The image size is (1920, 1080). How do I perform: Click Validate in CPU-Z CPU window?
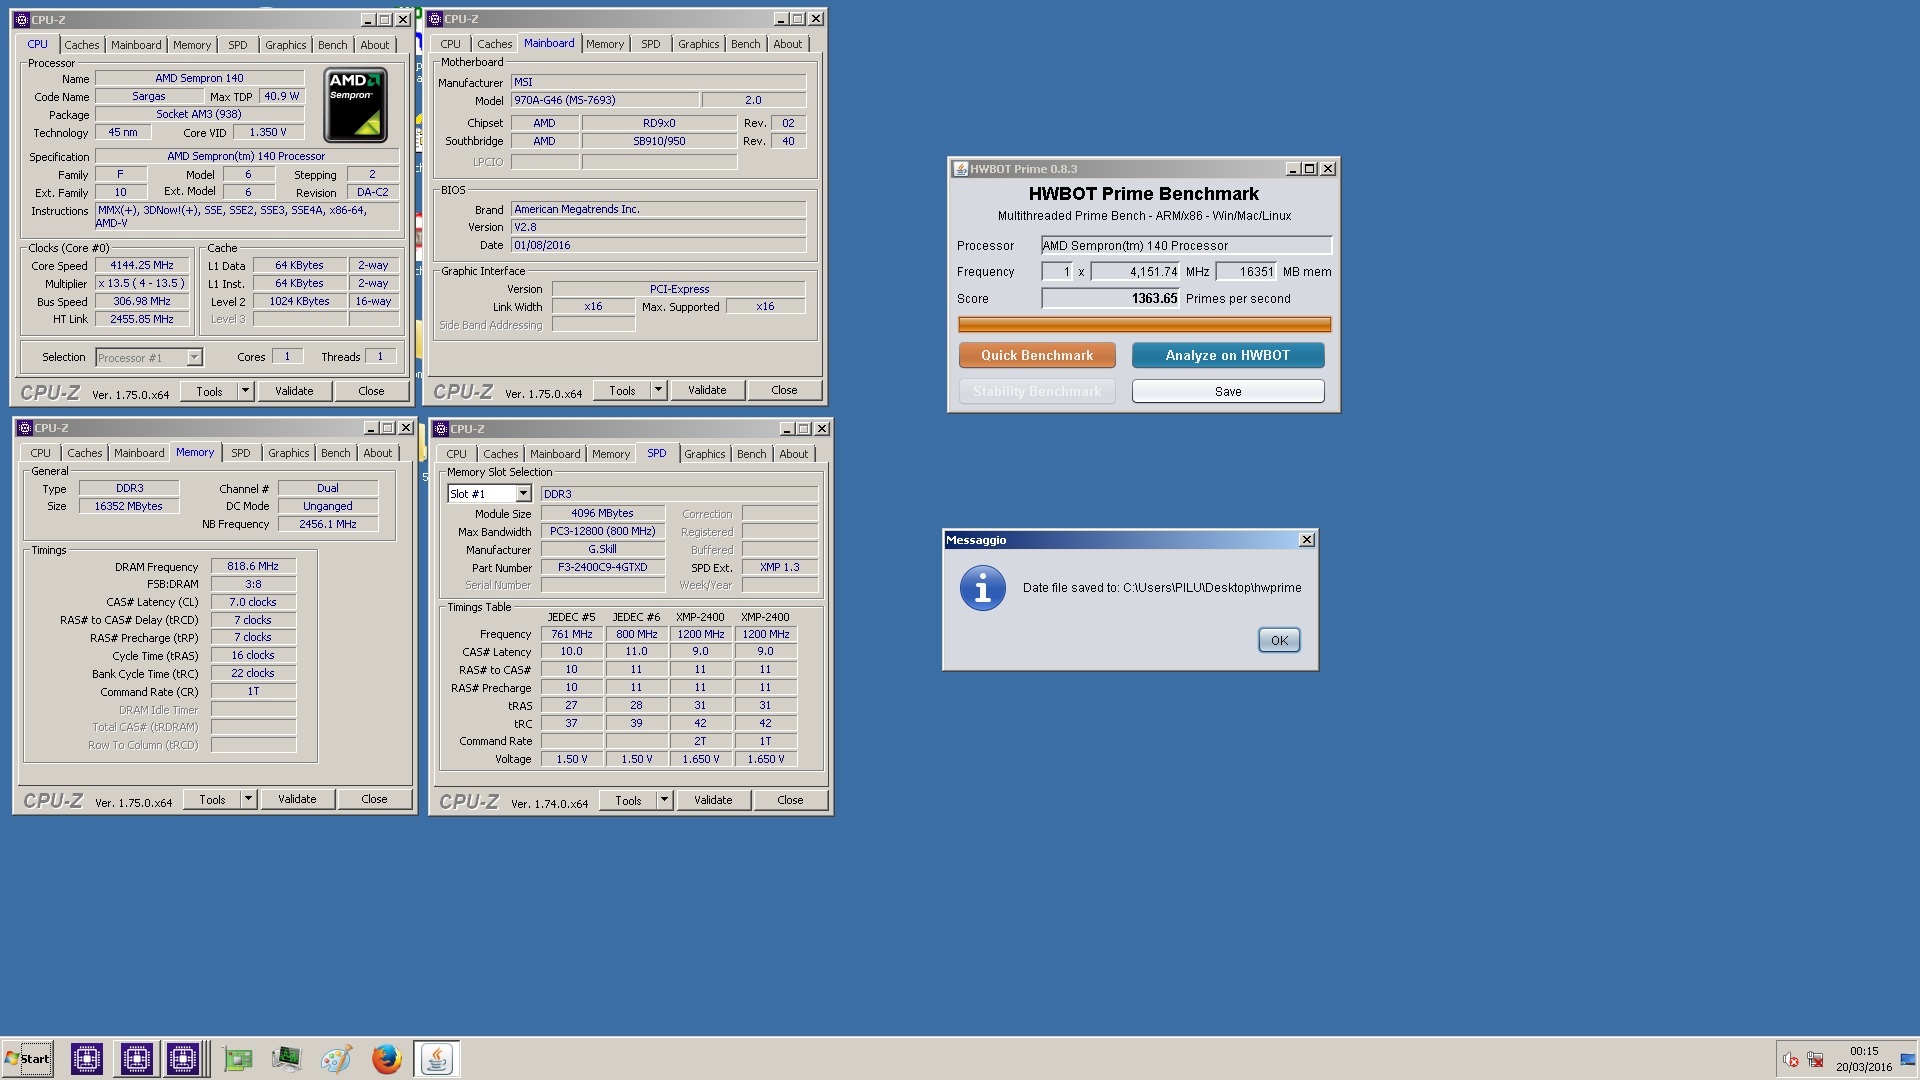click(294, 391)
